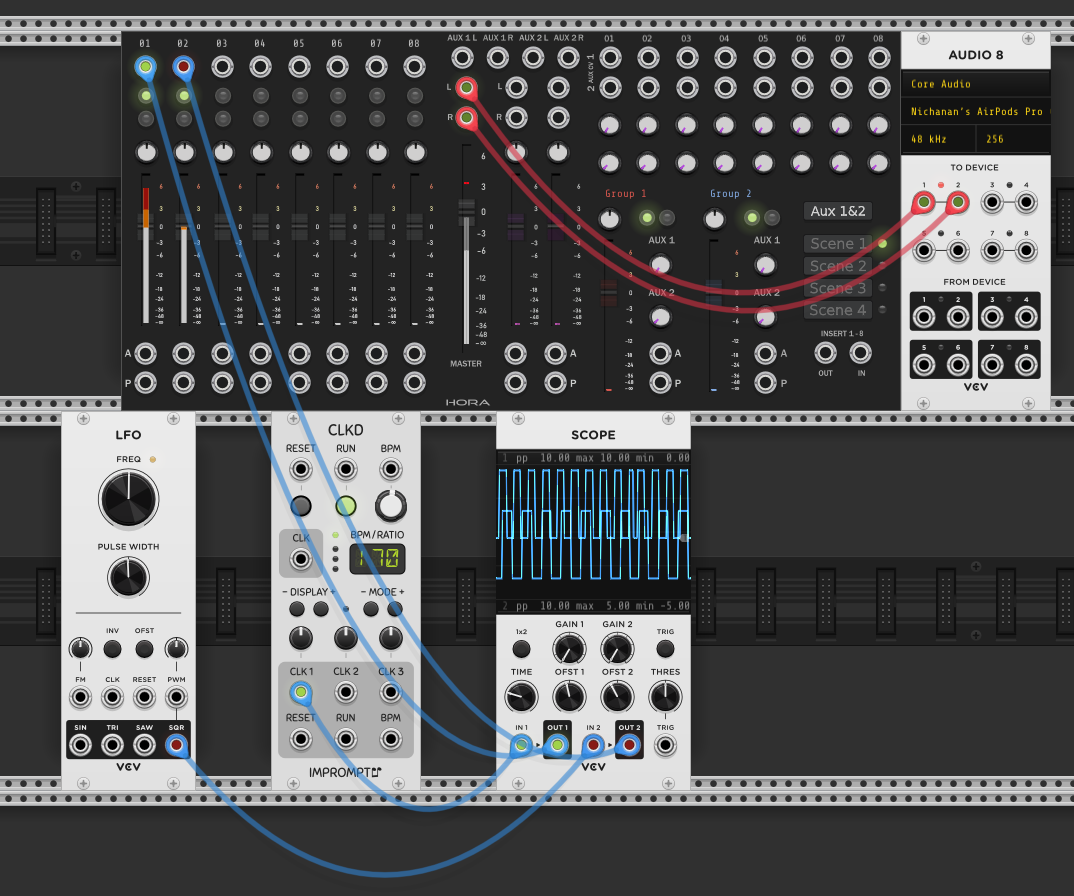Open the 256 block size selector
The width and height of the screenshot is (1074, 896).
click(1013, 139)
